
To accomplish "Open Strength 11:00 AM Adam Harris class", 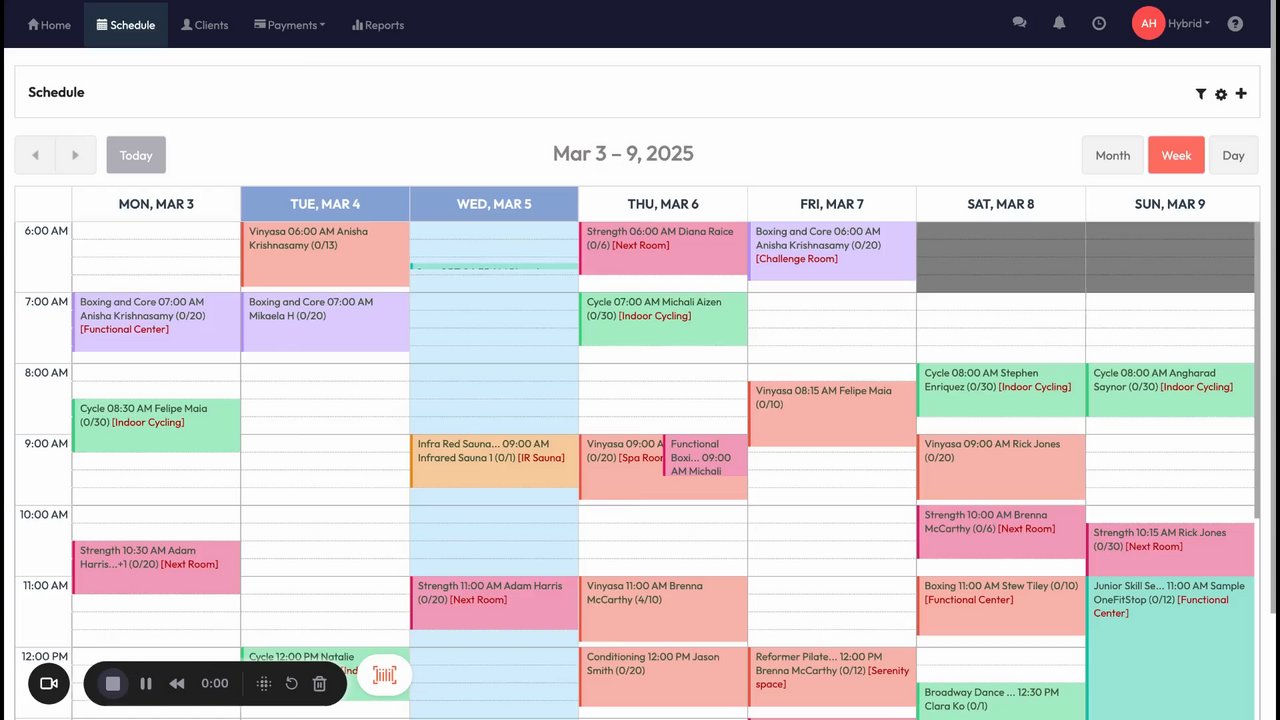I will tap(494, 603).
